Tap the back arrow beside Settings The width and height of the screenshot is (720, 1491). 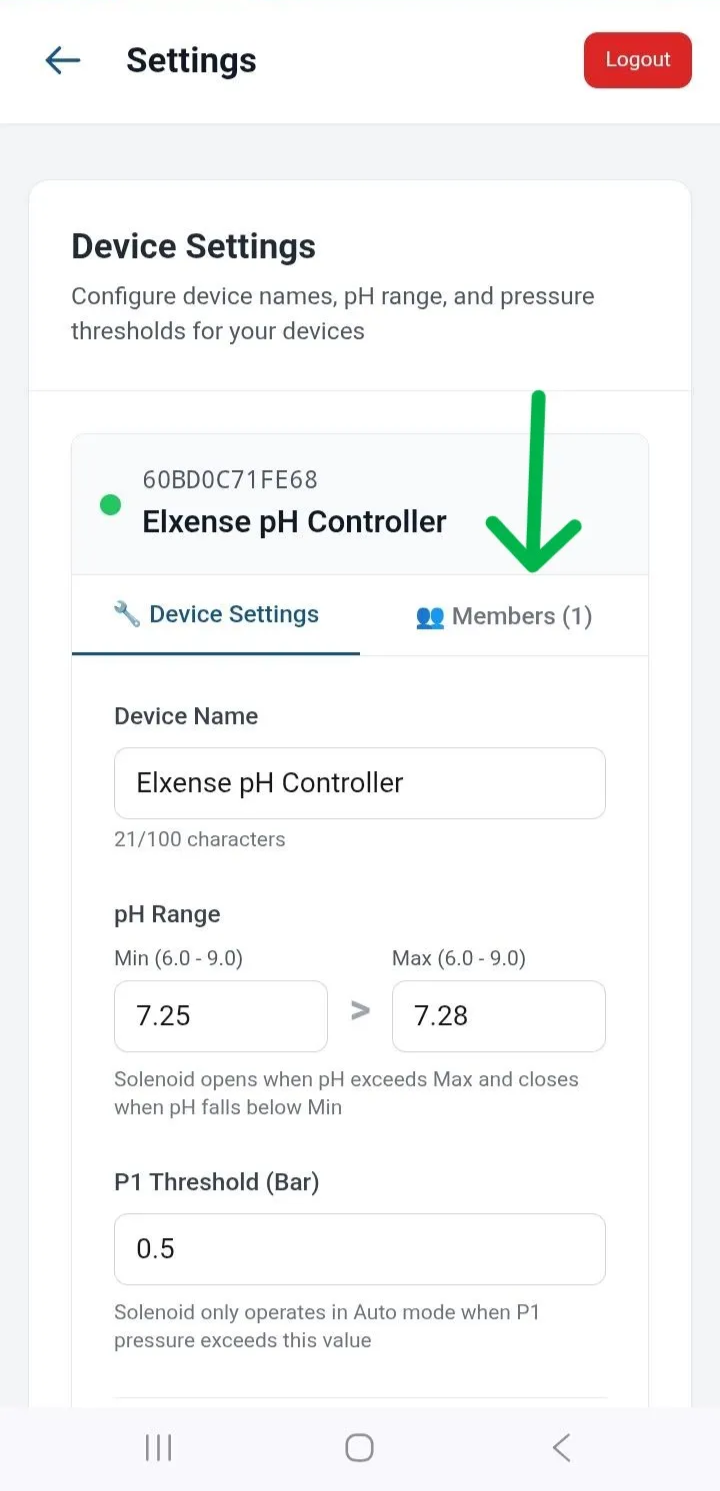63,60
